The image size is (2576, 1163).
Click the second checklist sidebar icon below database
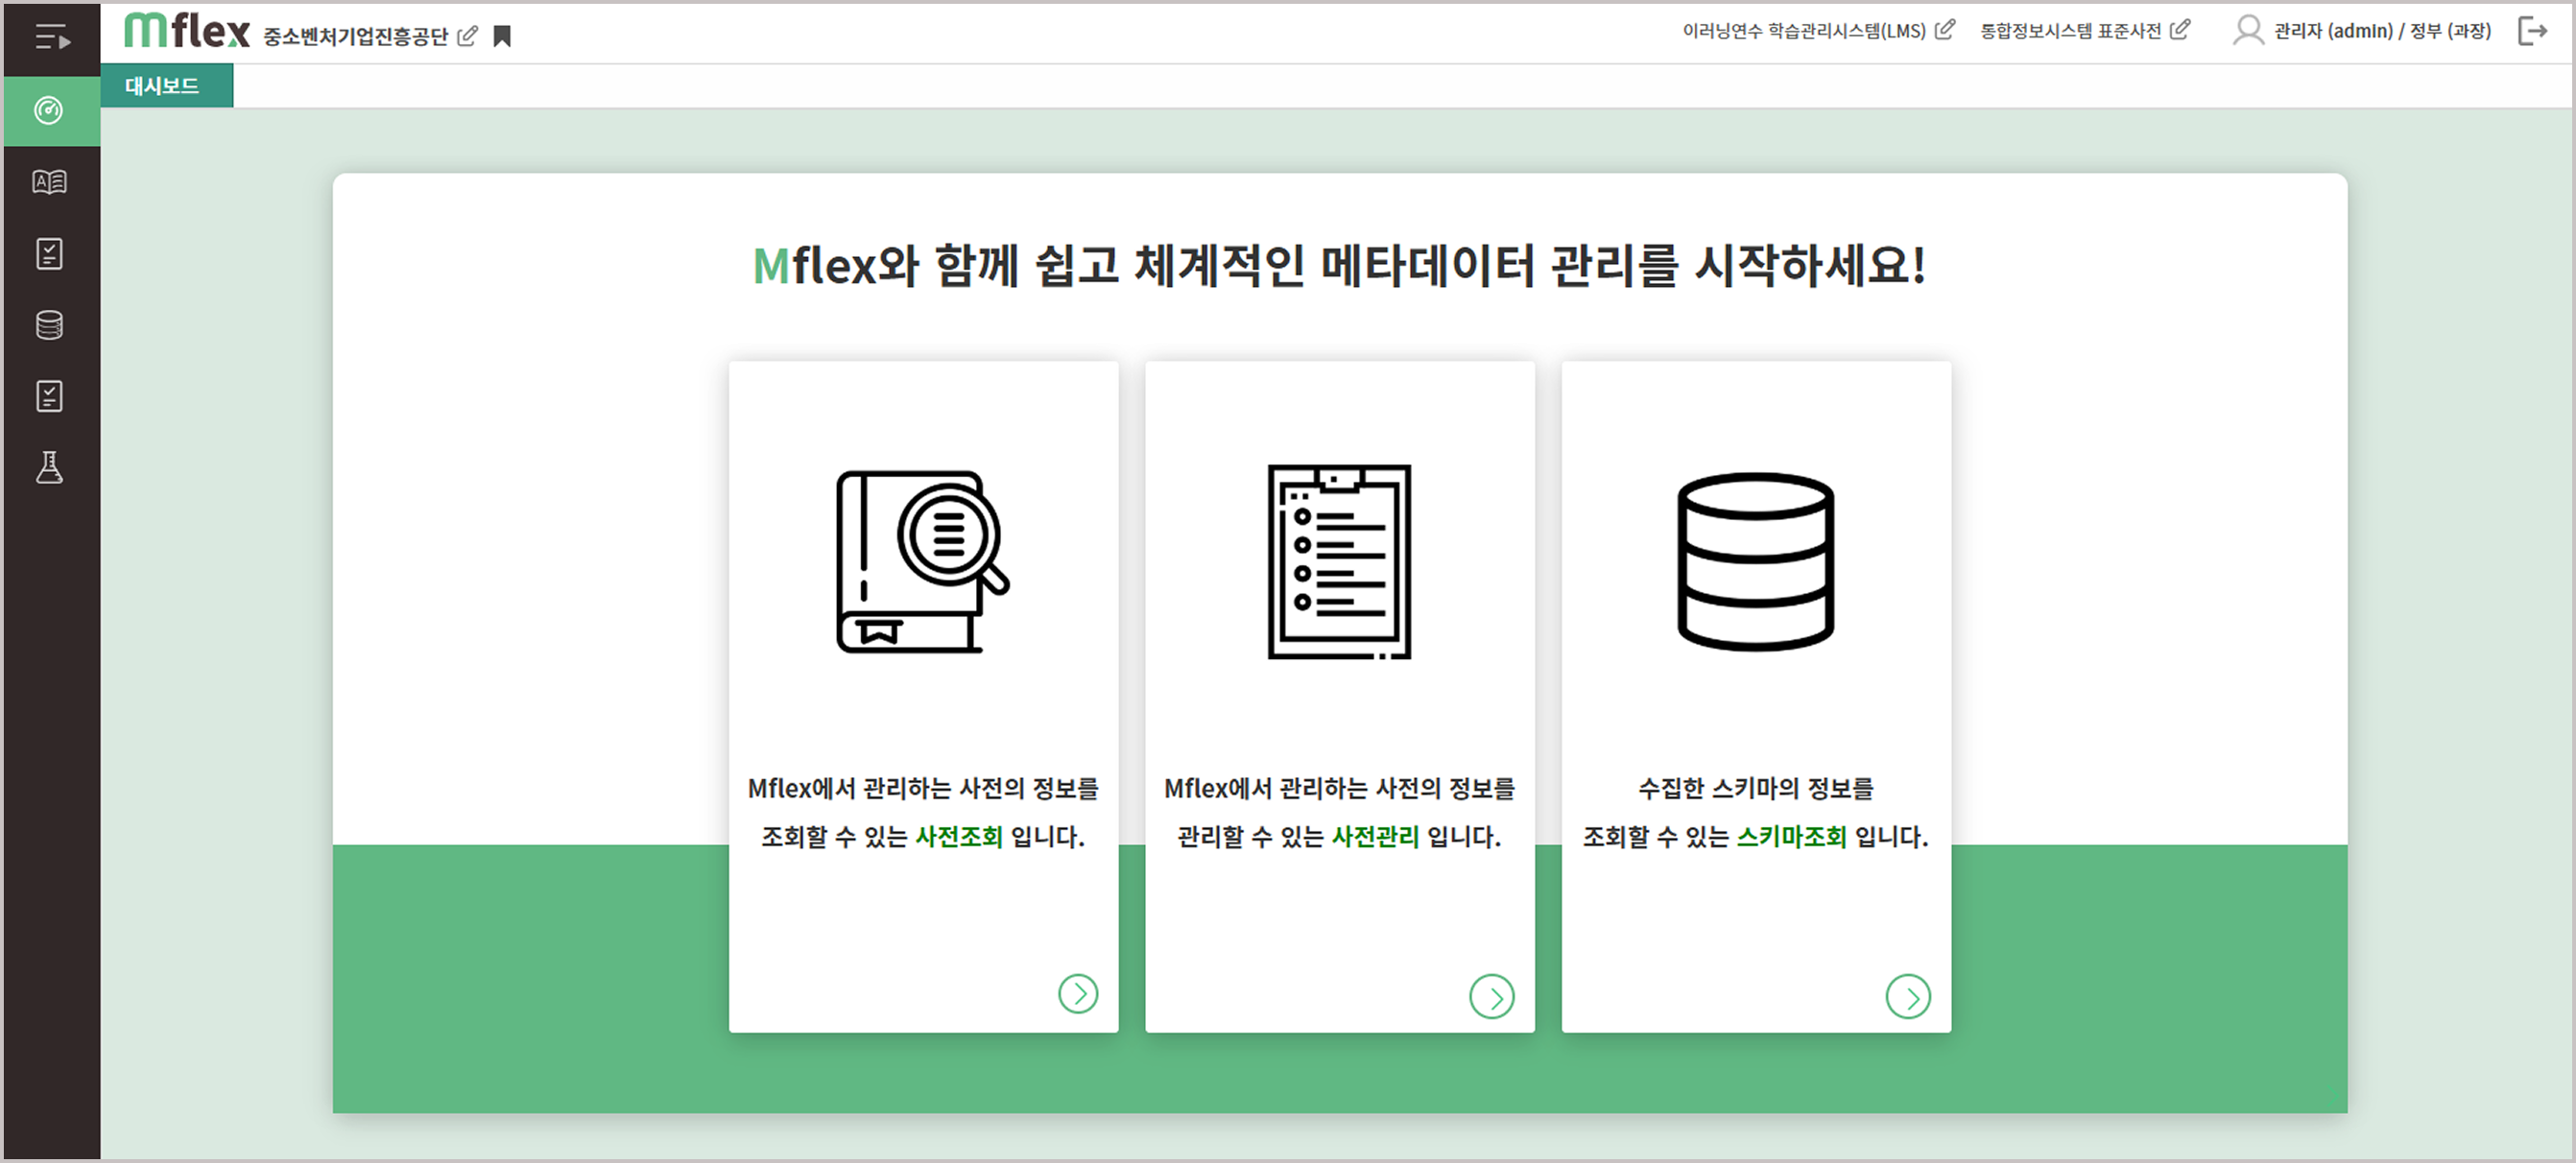[x=49, y=396]
